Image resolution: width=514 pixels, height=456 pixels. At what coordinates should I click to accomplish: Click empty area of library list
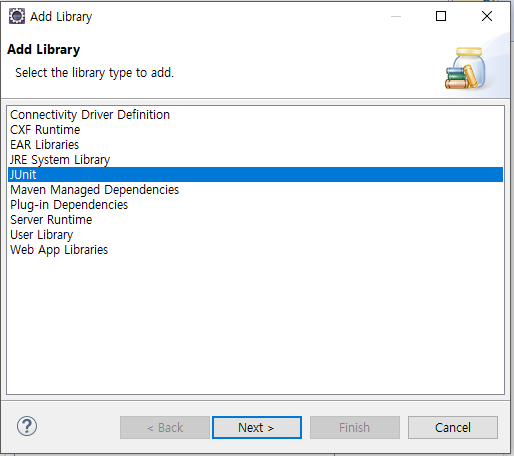point(255,323)
